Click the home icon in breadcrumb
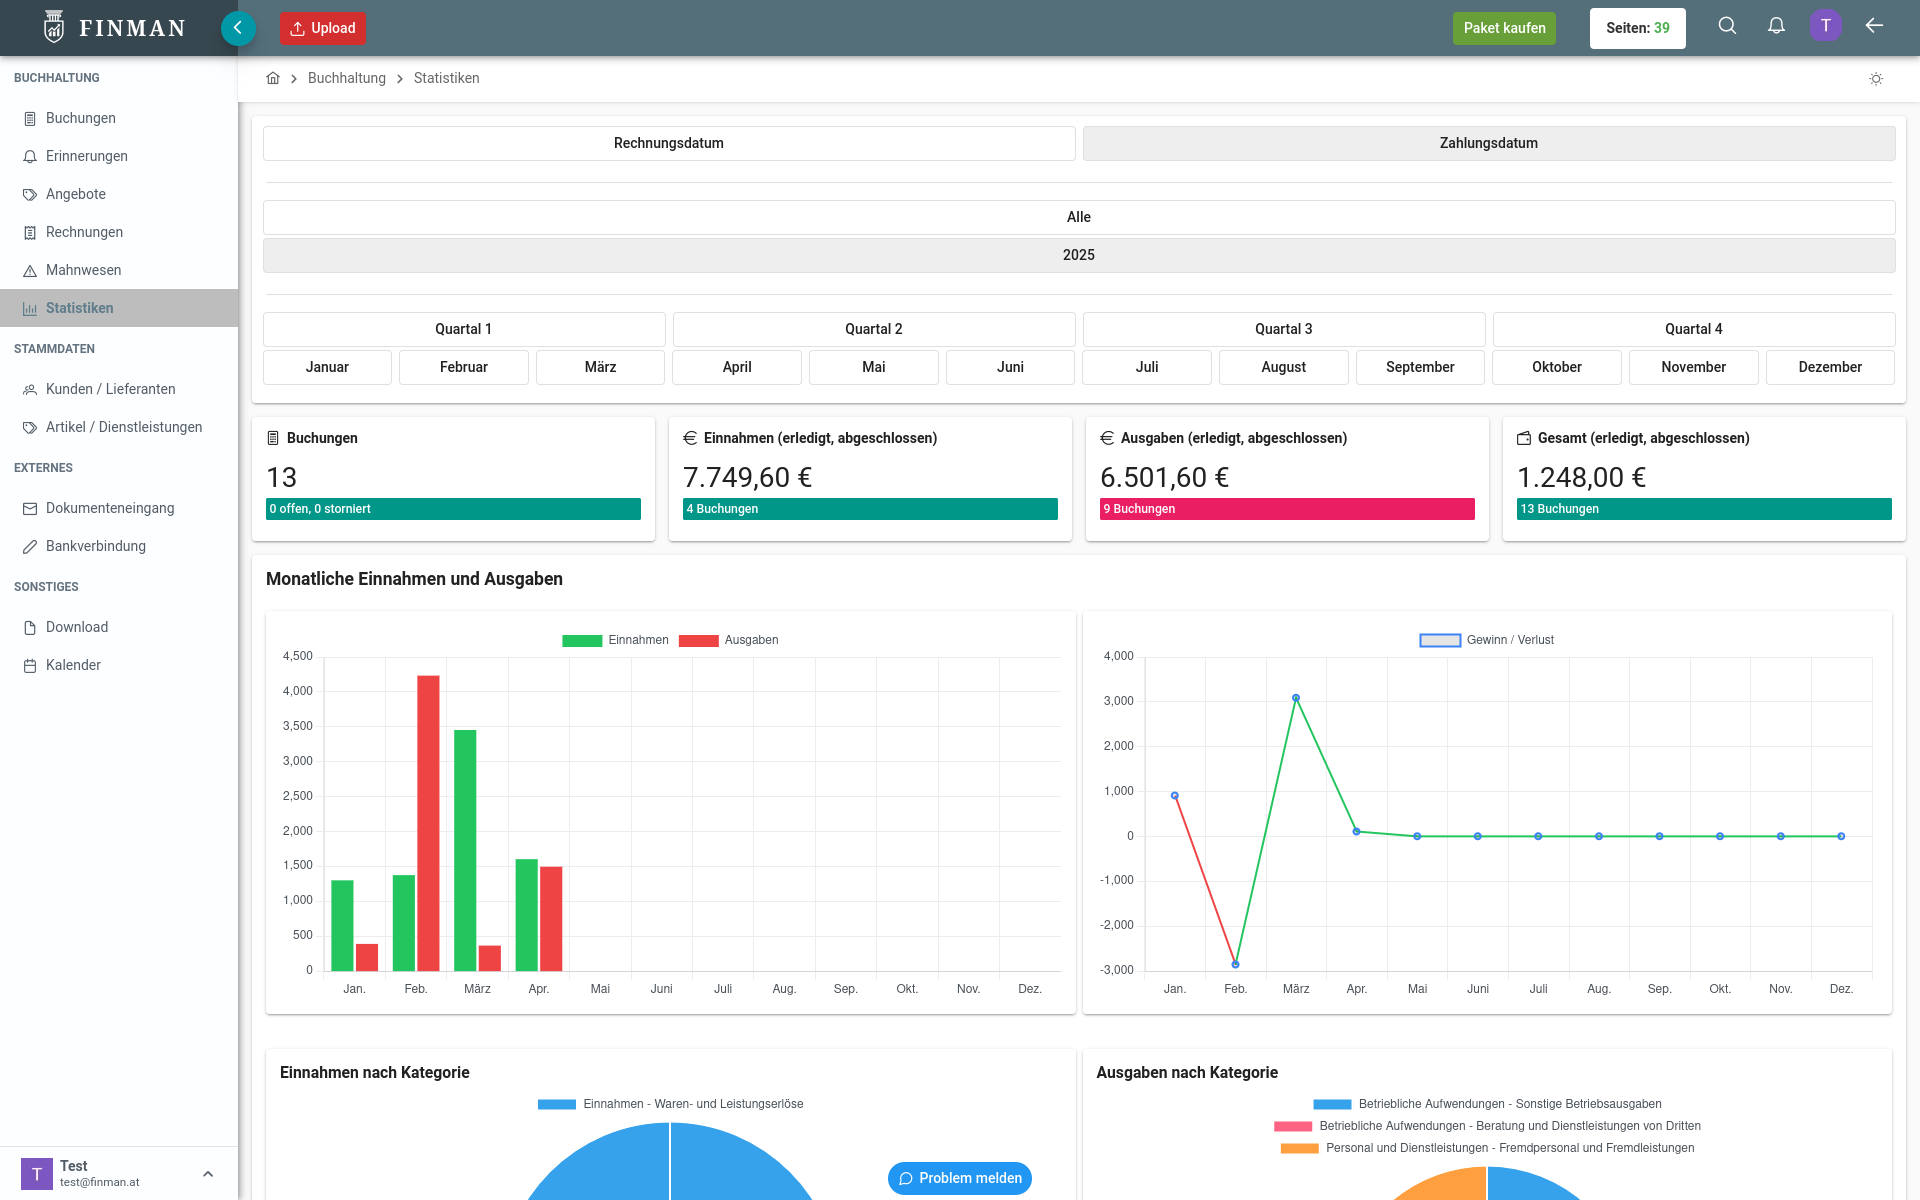The width and height of the screenshot is (1920, 1200). tap(273, 78)
